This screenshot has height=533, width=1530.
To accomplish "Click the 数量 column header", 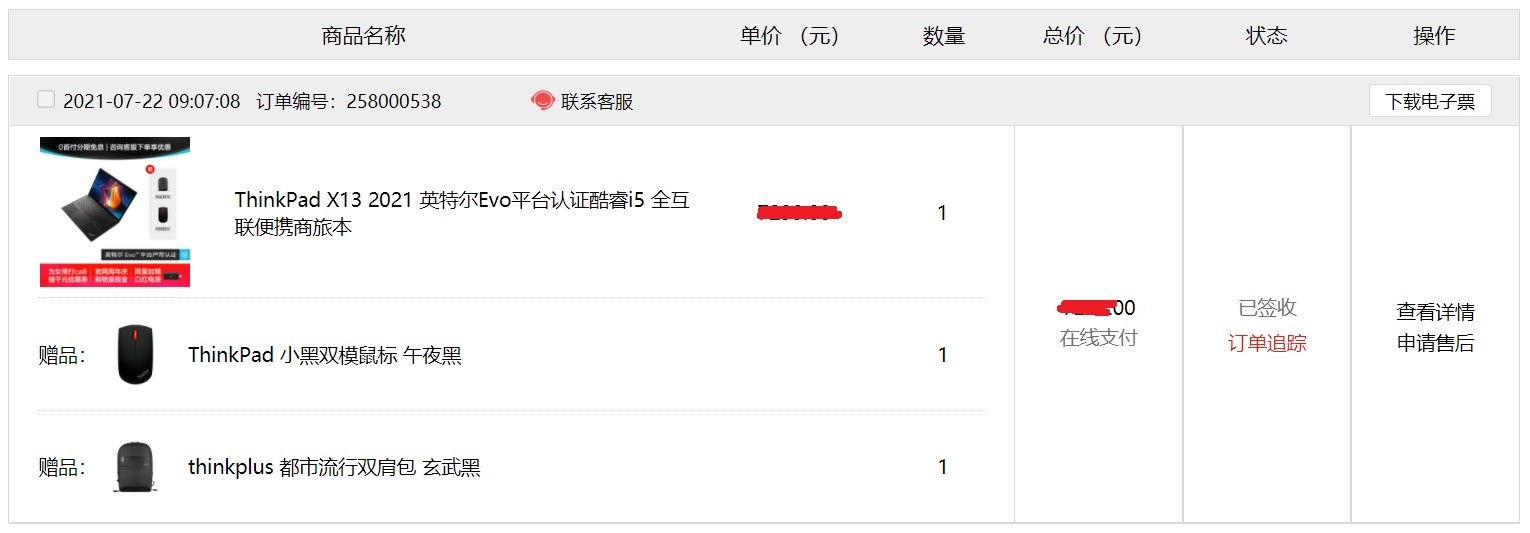I will tap(943, 36).
